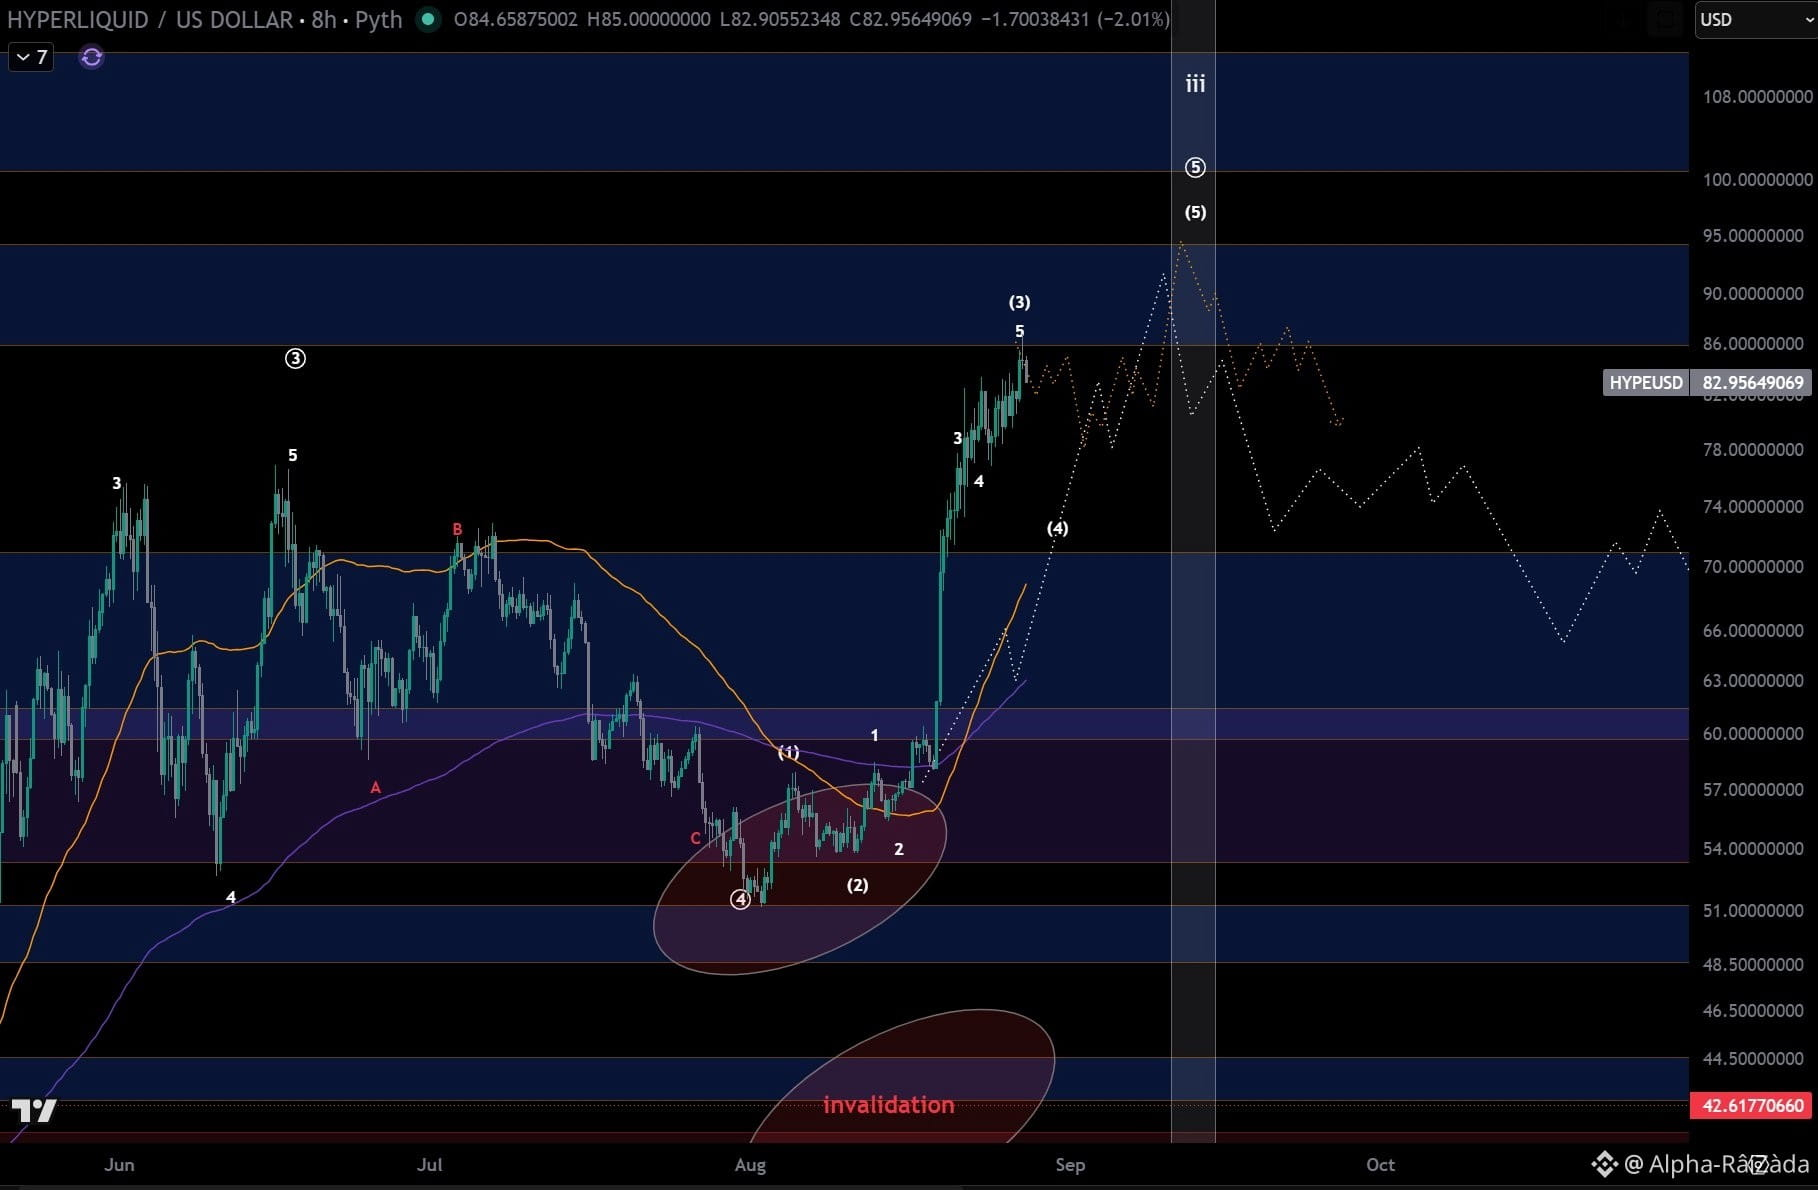The height and width of the screenshot is (1190, 1818).
Task: Select the (1) wave label
Action: pos(789,752)
